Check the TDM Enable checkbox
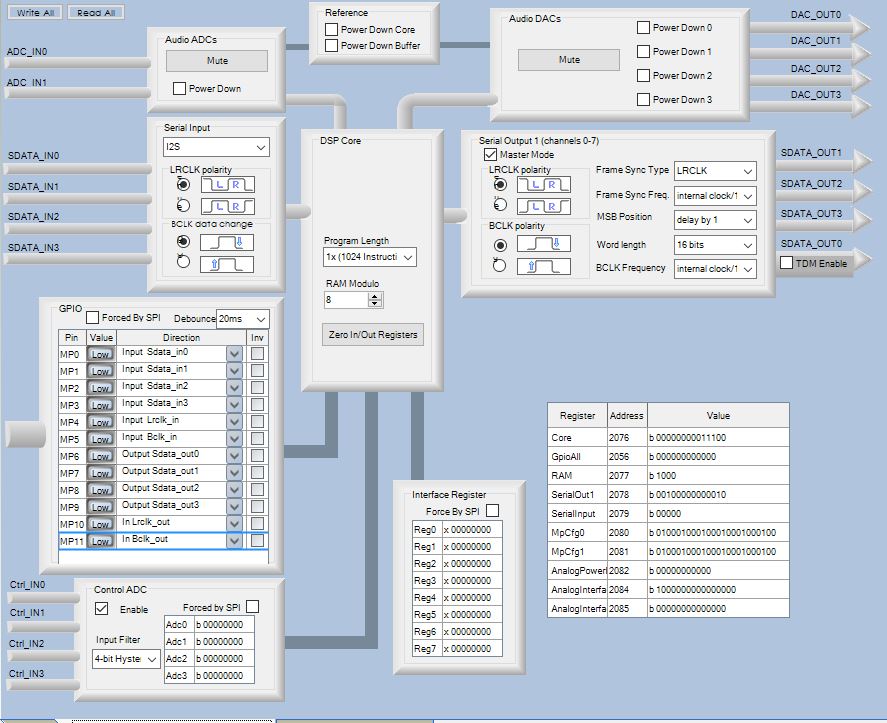 pyautogui.click(x=786, y=262)
